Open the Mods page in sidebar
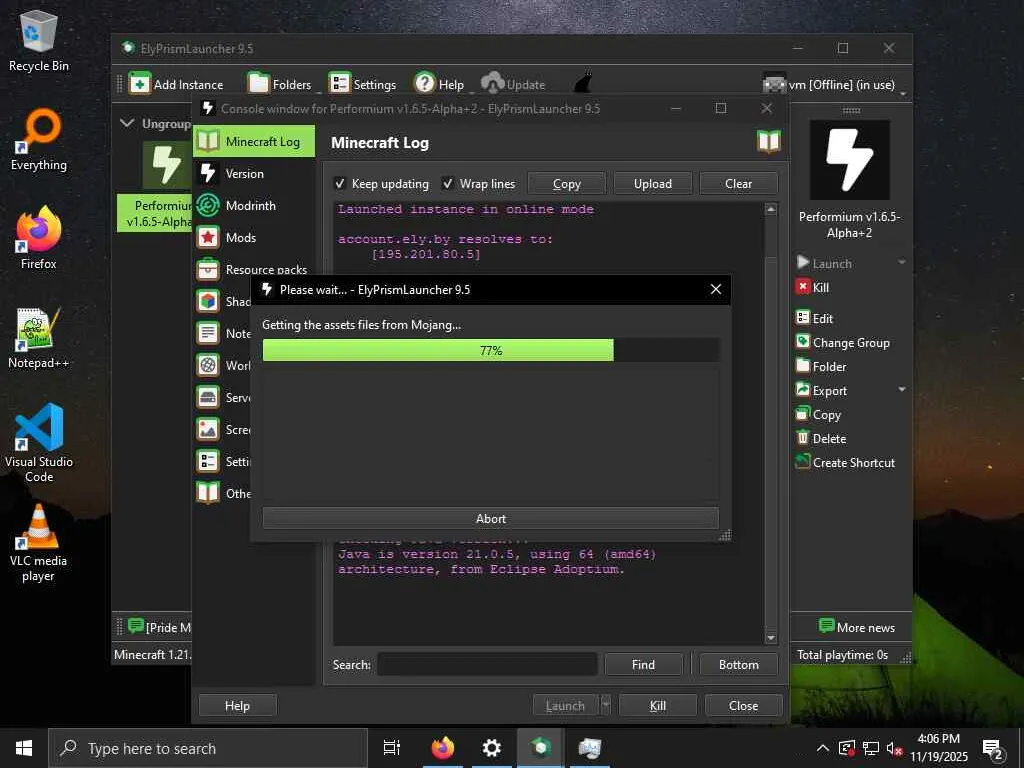 tap(254, 237)
